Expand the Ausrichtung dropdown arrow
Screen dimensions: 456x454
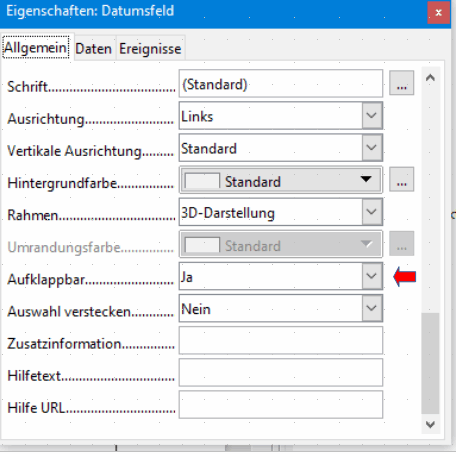372,115
